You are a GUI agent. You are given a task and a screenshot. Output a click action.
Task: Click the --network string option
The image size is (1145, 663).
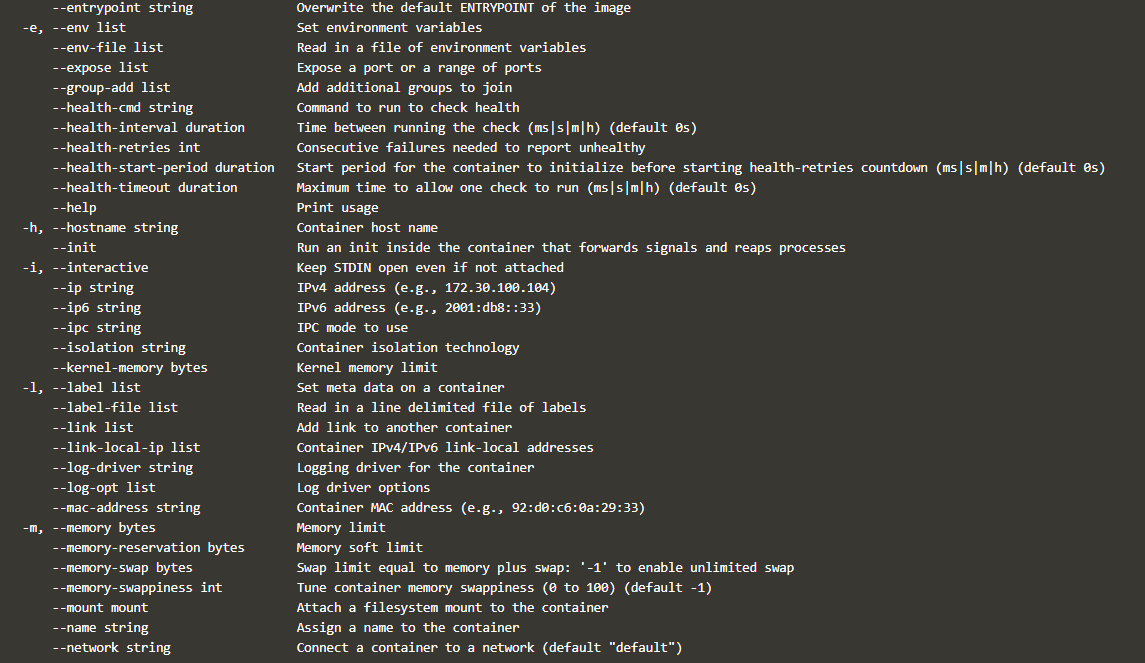click(x=111, y=648)
